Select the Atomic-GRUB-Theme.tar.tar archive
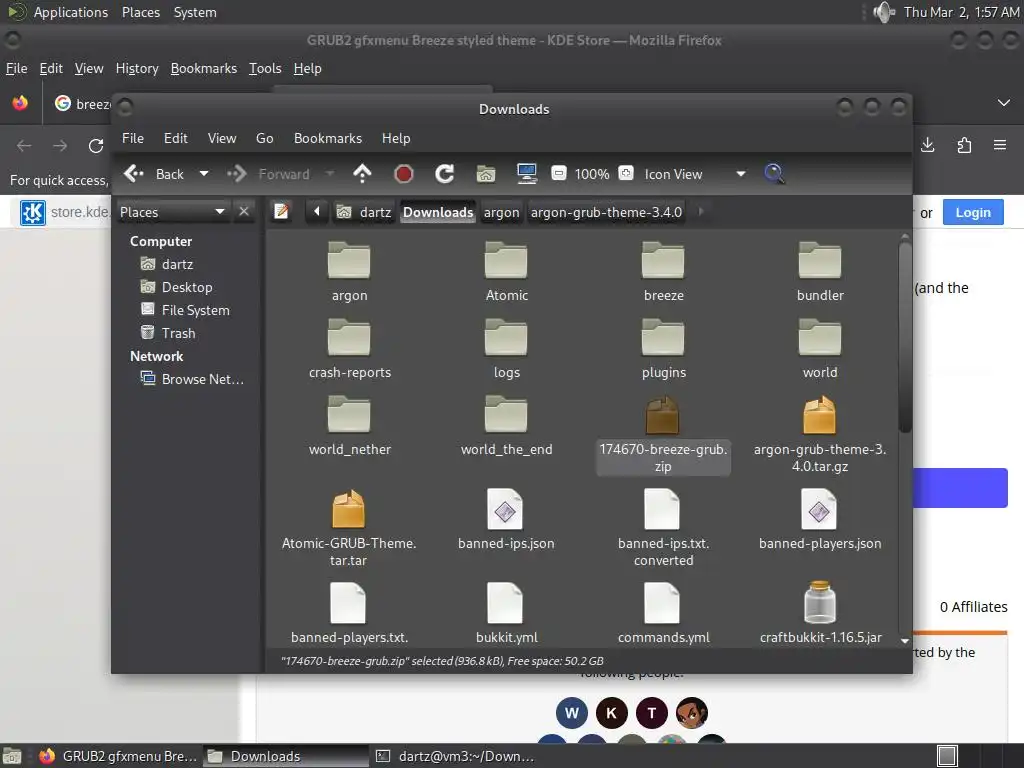Screen dimensions: 1024x768 [x=349, y=528]
